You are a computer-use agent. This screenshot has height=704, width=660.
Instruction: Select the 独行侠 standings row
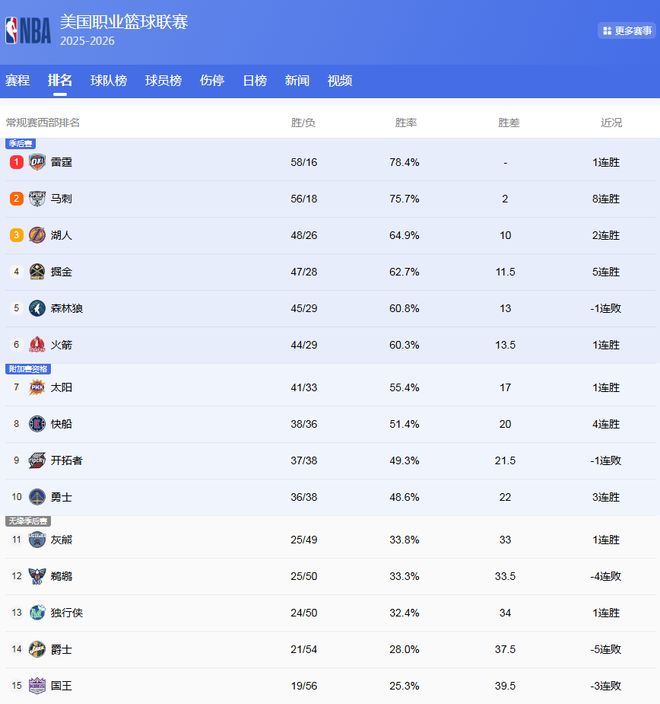coord(330,613)
